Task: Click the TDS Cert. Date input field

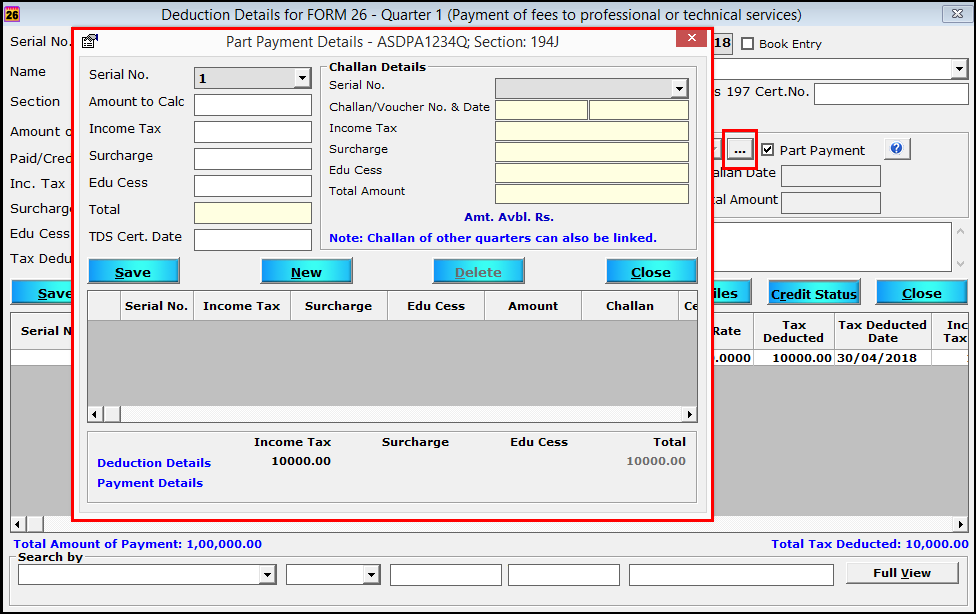Action: [x=253, y=240]
